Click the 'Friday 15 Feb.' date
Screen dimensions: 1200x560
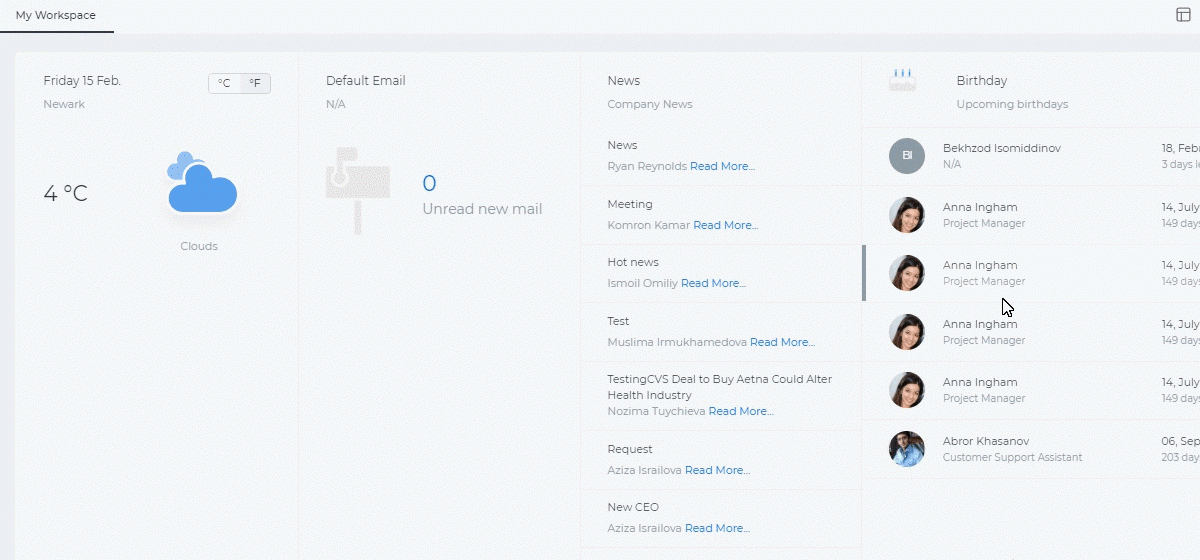[82, 81]
